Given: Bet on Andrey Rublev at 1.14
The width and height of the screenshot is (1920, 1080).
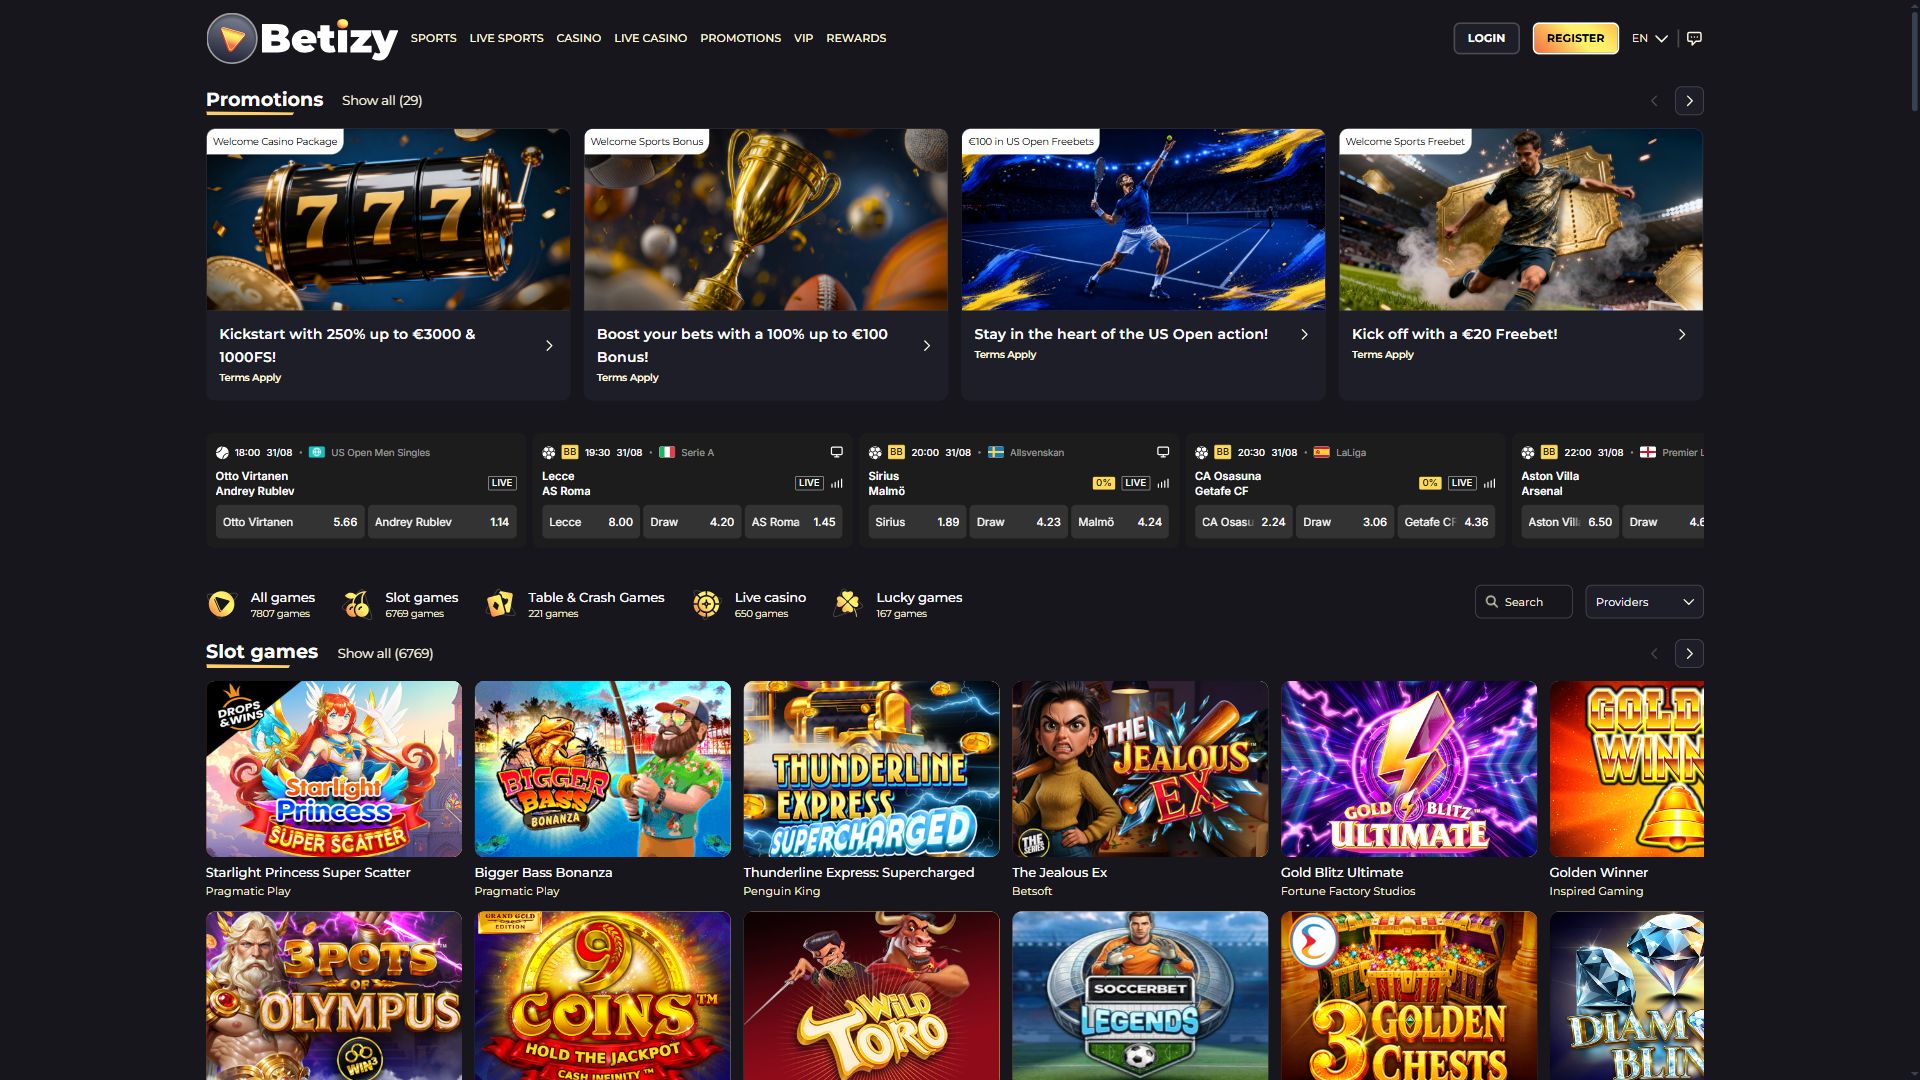Looking at the screenshot, I should click(442, 522).
